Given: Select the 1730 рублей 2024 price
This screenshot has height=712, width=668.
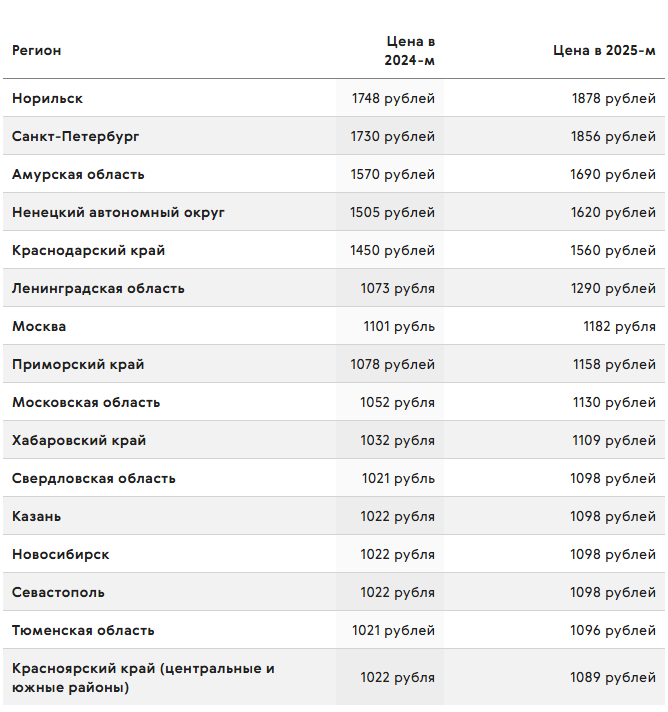Looking at the screenshot, I should 392,136.
